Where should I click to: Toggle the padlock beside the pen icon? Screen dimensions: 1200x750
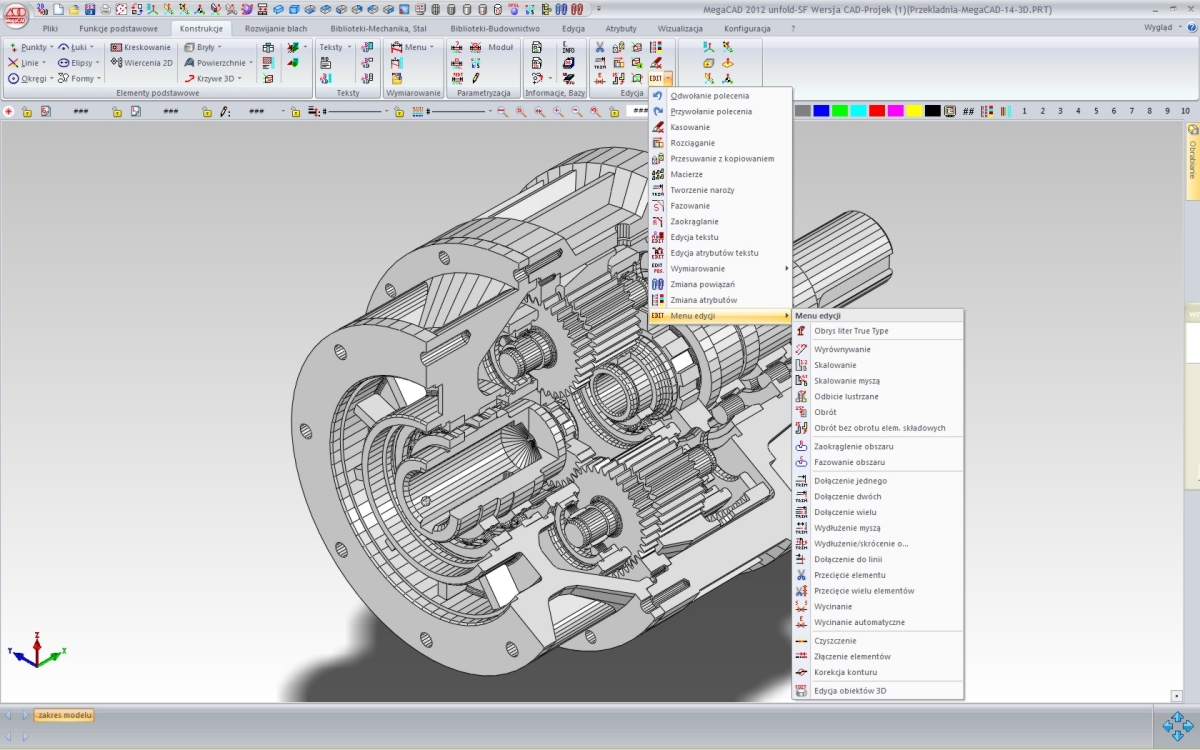point(205,110)
